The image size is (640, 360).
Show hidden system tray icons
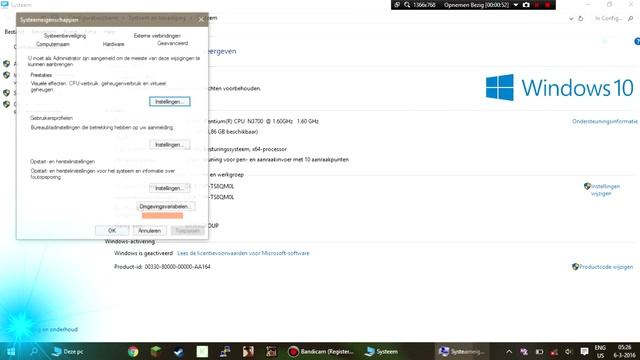click(509, 351)
